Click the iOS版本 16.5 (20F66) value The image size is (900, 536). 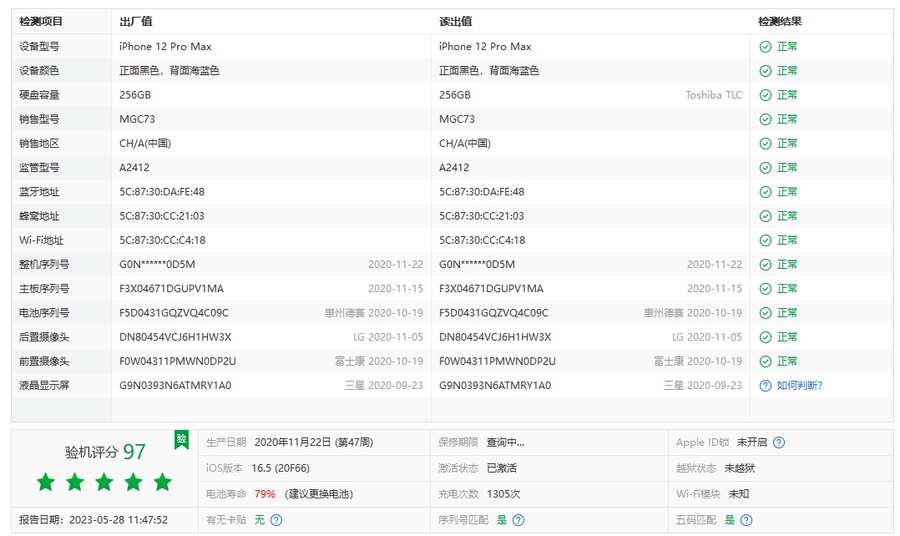point(280,468)
